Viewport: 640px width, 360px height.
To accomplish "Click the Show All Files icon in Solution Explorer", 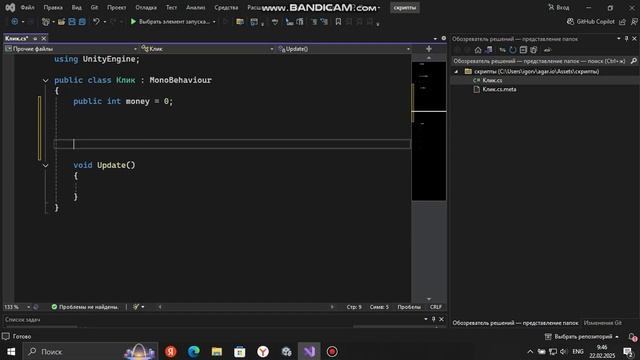I will coord(534,50).
